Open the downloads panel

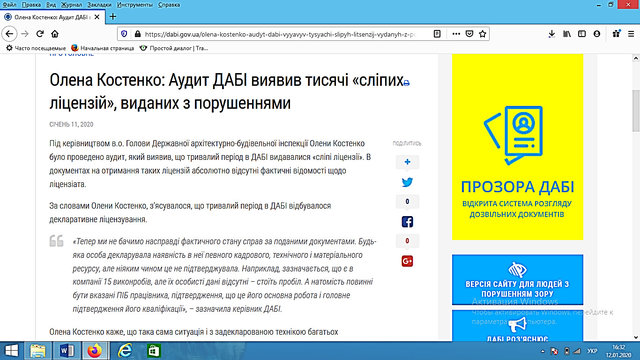click(551, 34)
